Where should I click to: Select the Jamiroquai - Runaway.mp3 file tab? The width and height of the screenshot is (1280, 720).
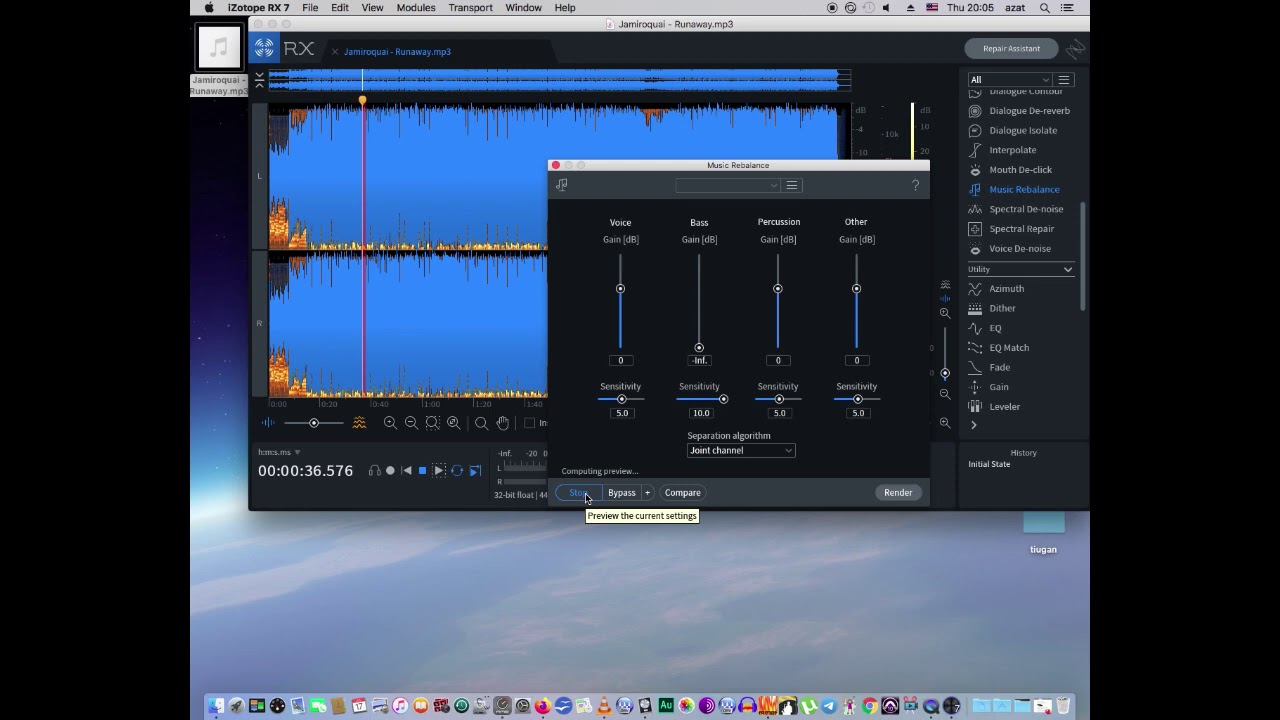coord(397,52)
